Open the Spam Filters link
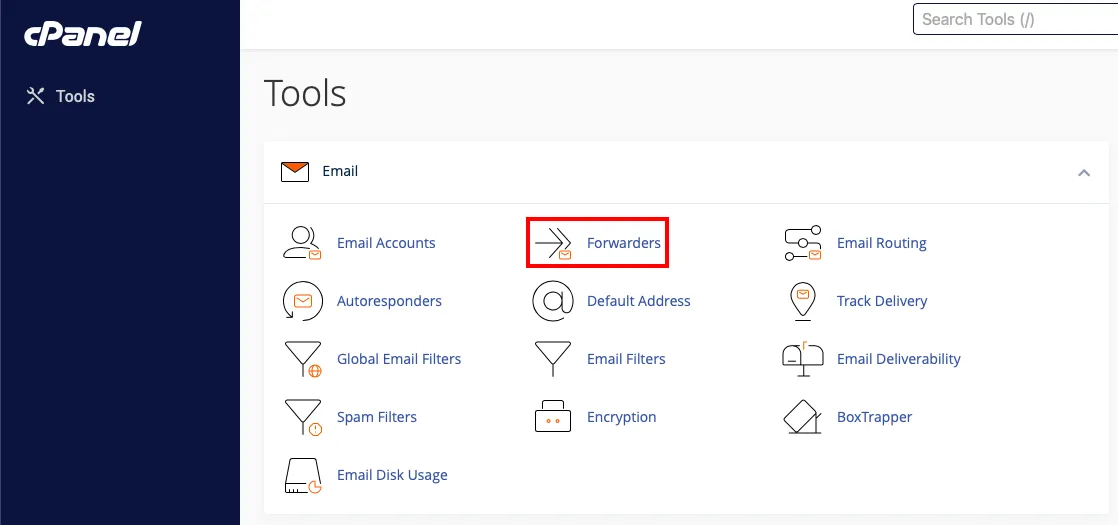Image resolution: width=1118 pixels, height=525 pixels. [x=377, y=417]
